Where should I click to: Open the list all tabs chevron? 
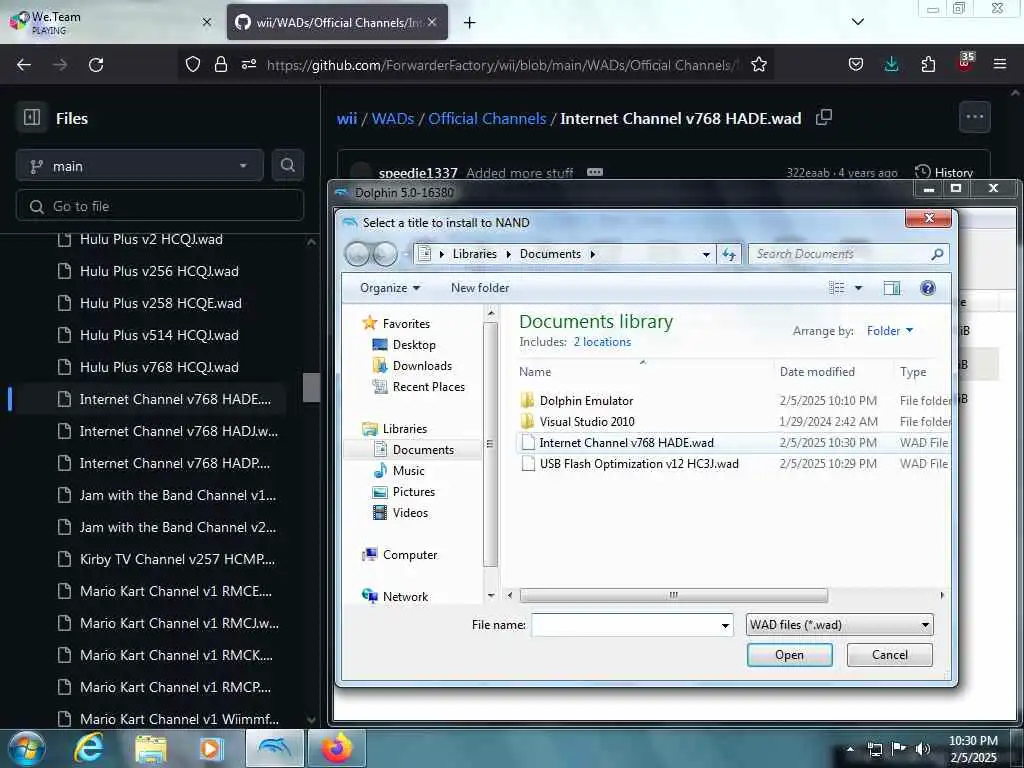pyautogui.click(x=857, y=22)
